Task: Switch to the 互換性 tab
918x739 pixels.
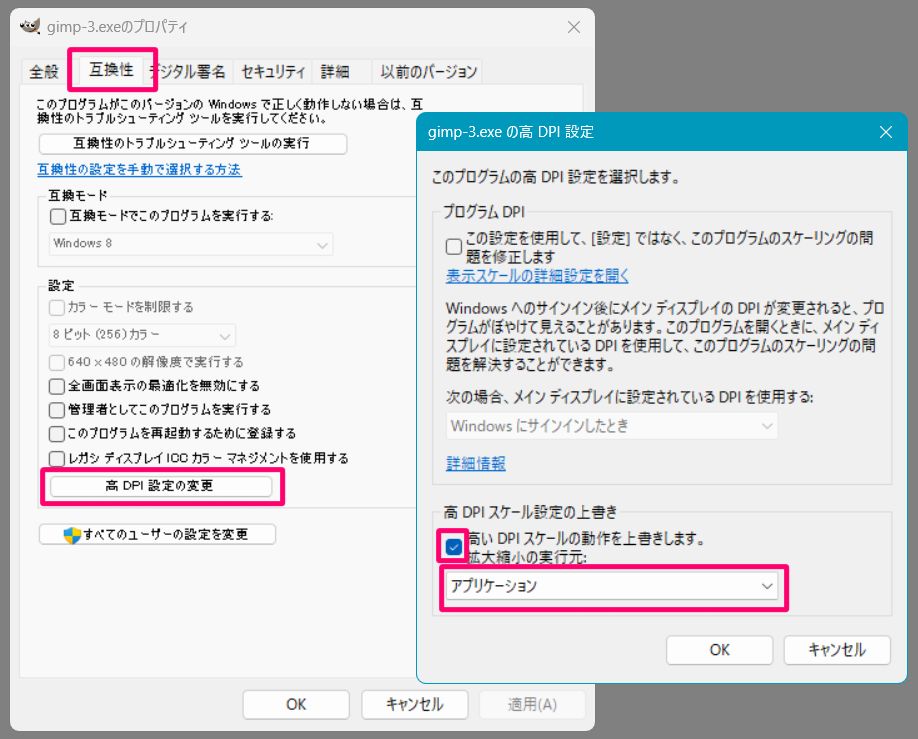Action: click(111, 70)
